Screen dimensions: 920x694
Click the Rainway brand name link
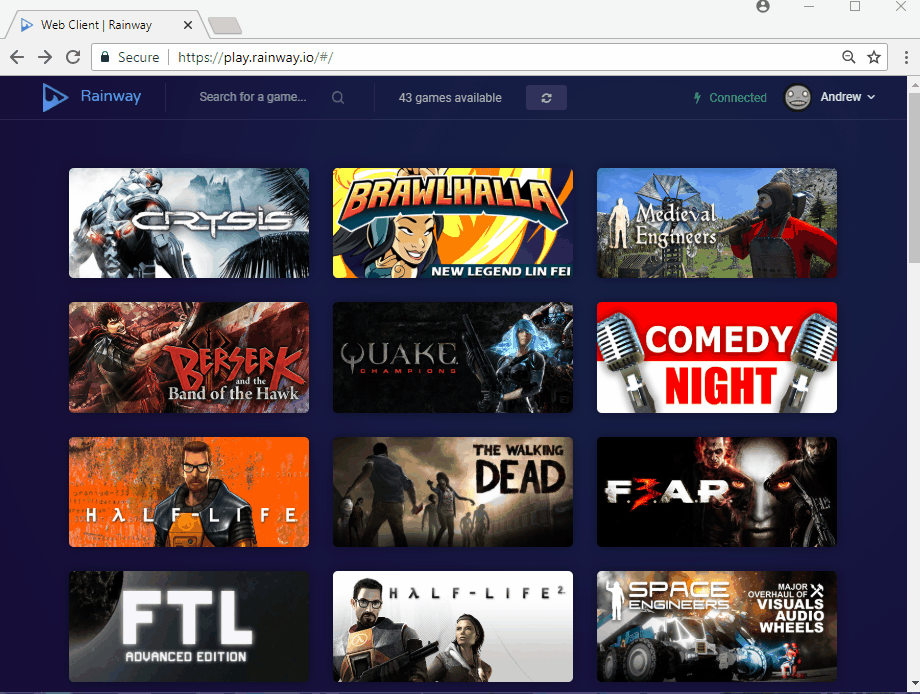click(111, 96)
